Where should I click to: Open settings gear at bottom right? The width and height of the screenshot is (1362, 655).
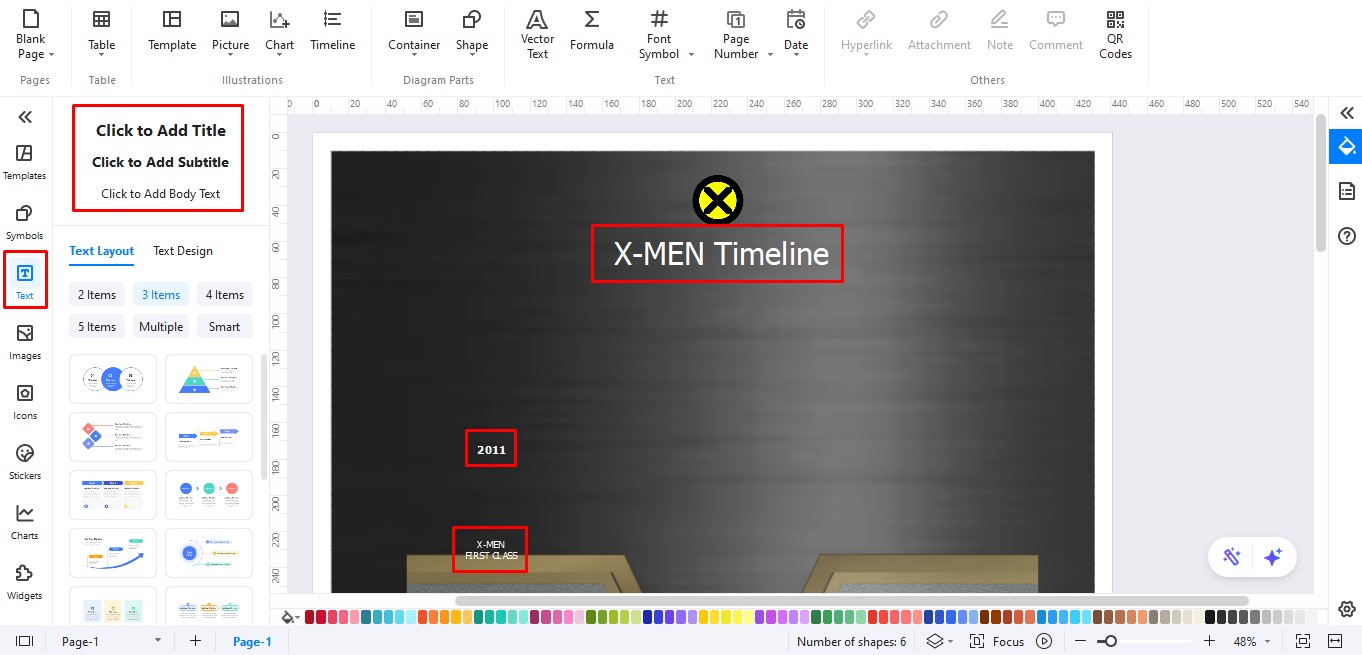coord(1346,609)
